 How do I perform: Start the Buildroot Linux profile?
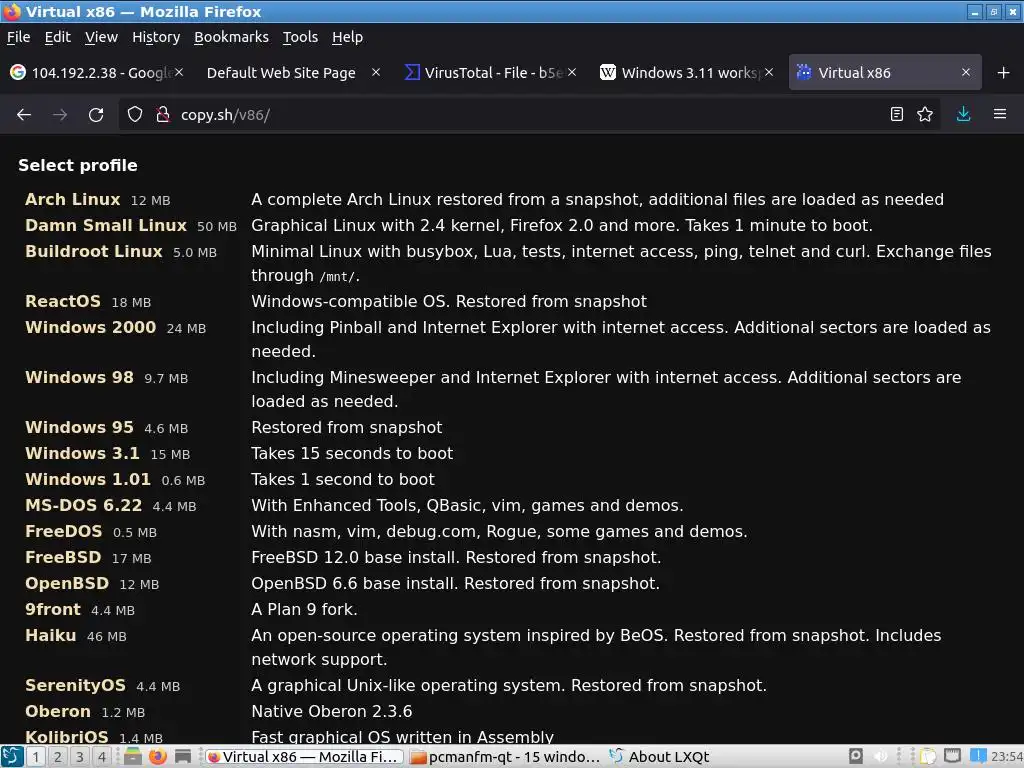[93, 251]
